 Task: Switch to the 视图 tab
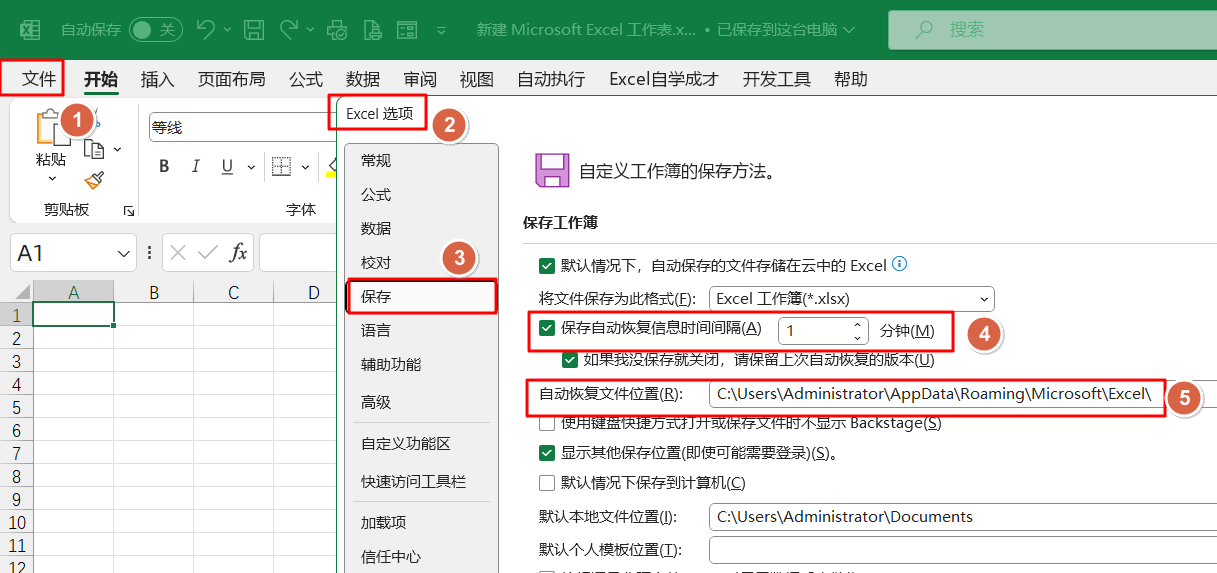477,79
